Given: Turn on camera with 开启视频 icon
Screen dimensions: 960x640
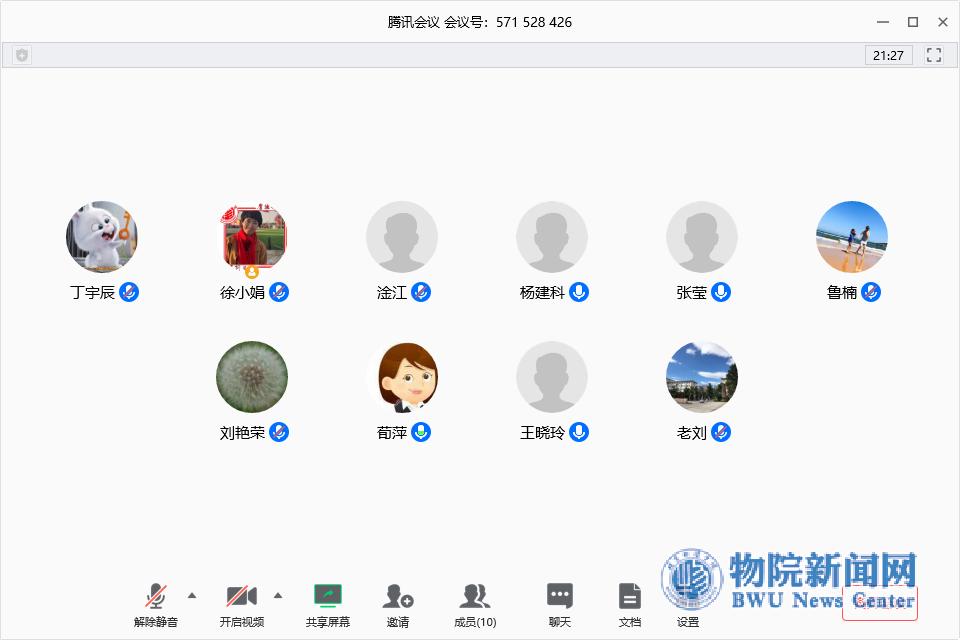Looking at the screenshot, I should [242, 596].
